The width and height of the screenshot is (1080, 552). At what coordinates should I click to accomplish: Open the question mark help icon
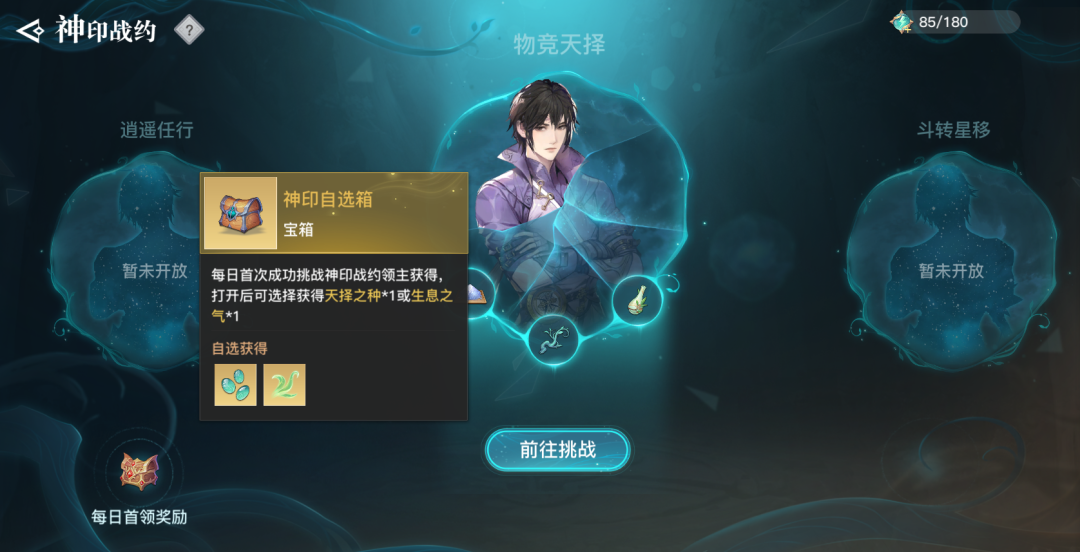pos(189,30)
